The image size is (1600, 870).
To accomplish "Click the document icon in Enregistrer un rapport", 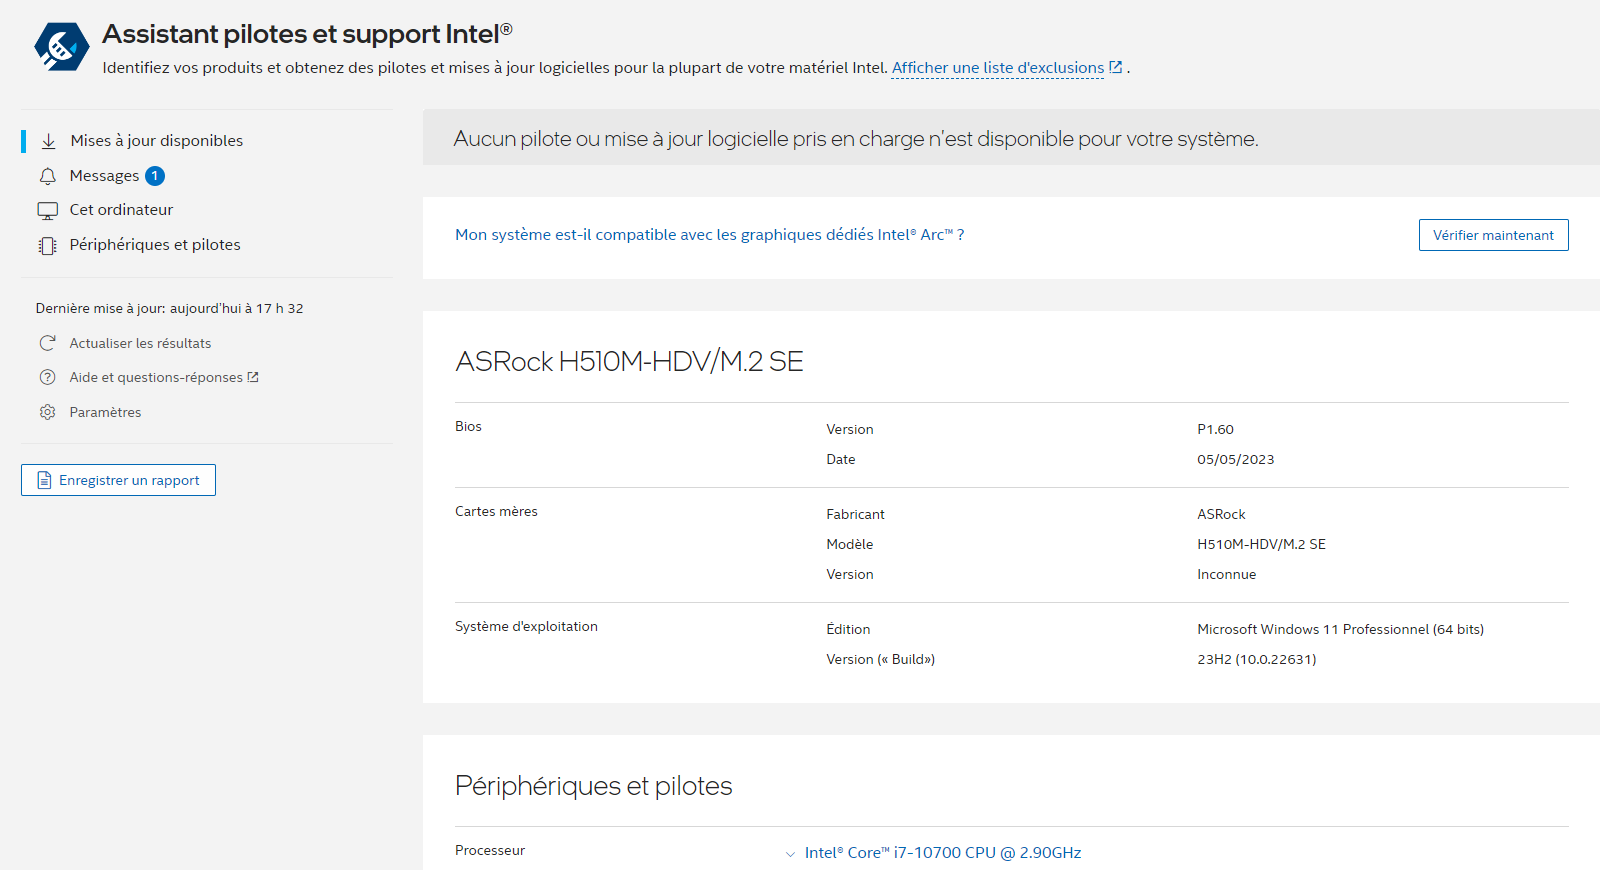I will (44, 480).
